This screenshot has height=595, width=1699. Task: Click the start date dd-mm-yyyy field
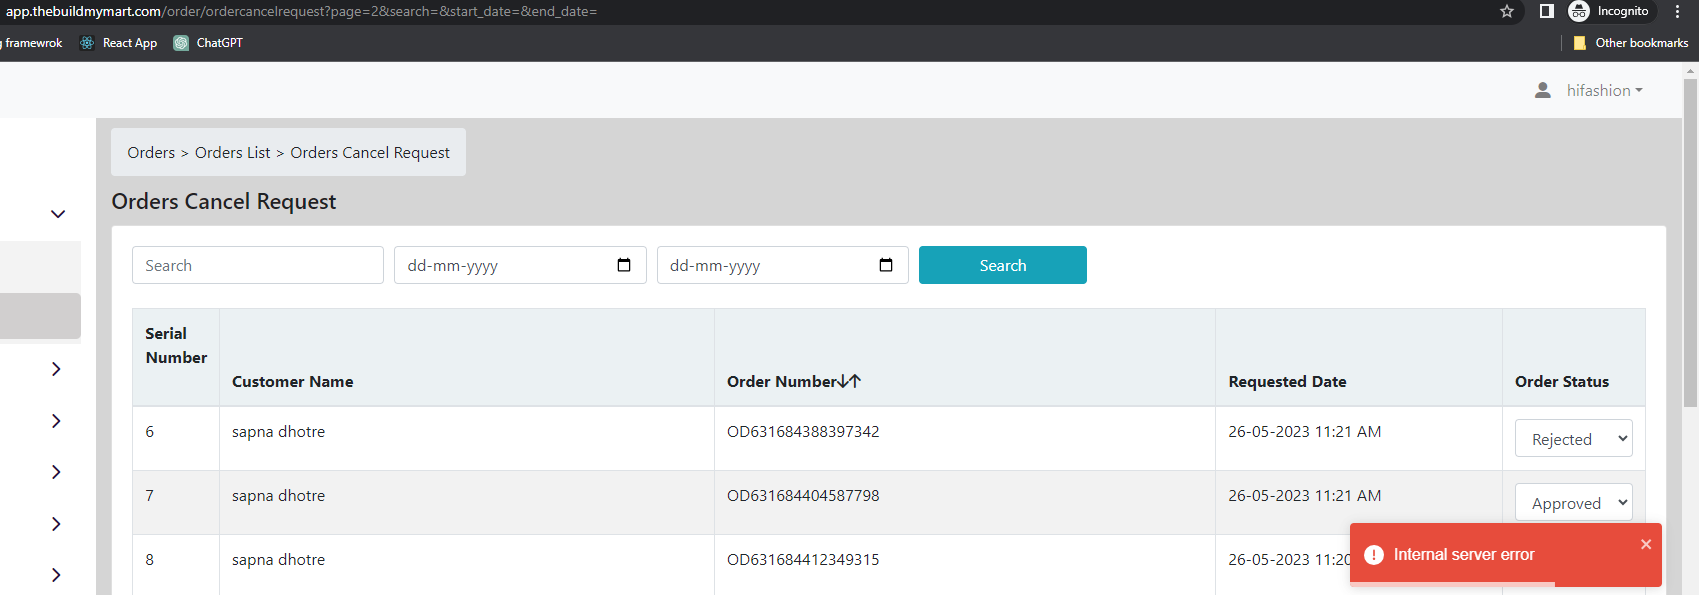(520, 265)
